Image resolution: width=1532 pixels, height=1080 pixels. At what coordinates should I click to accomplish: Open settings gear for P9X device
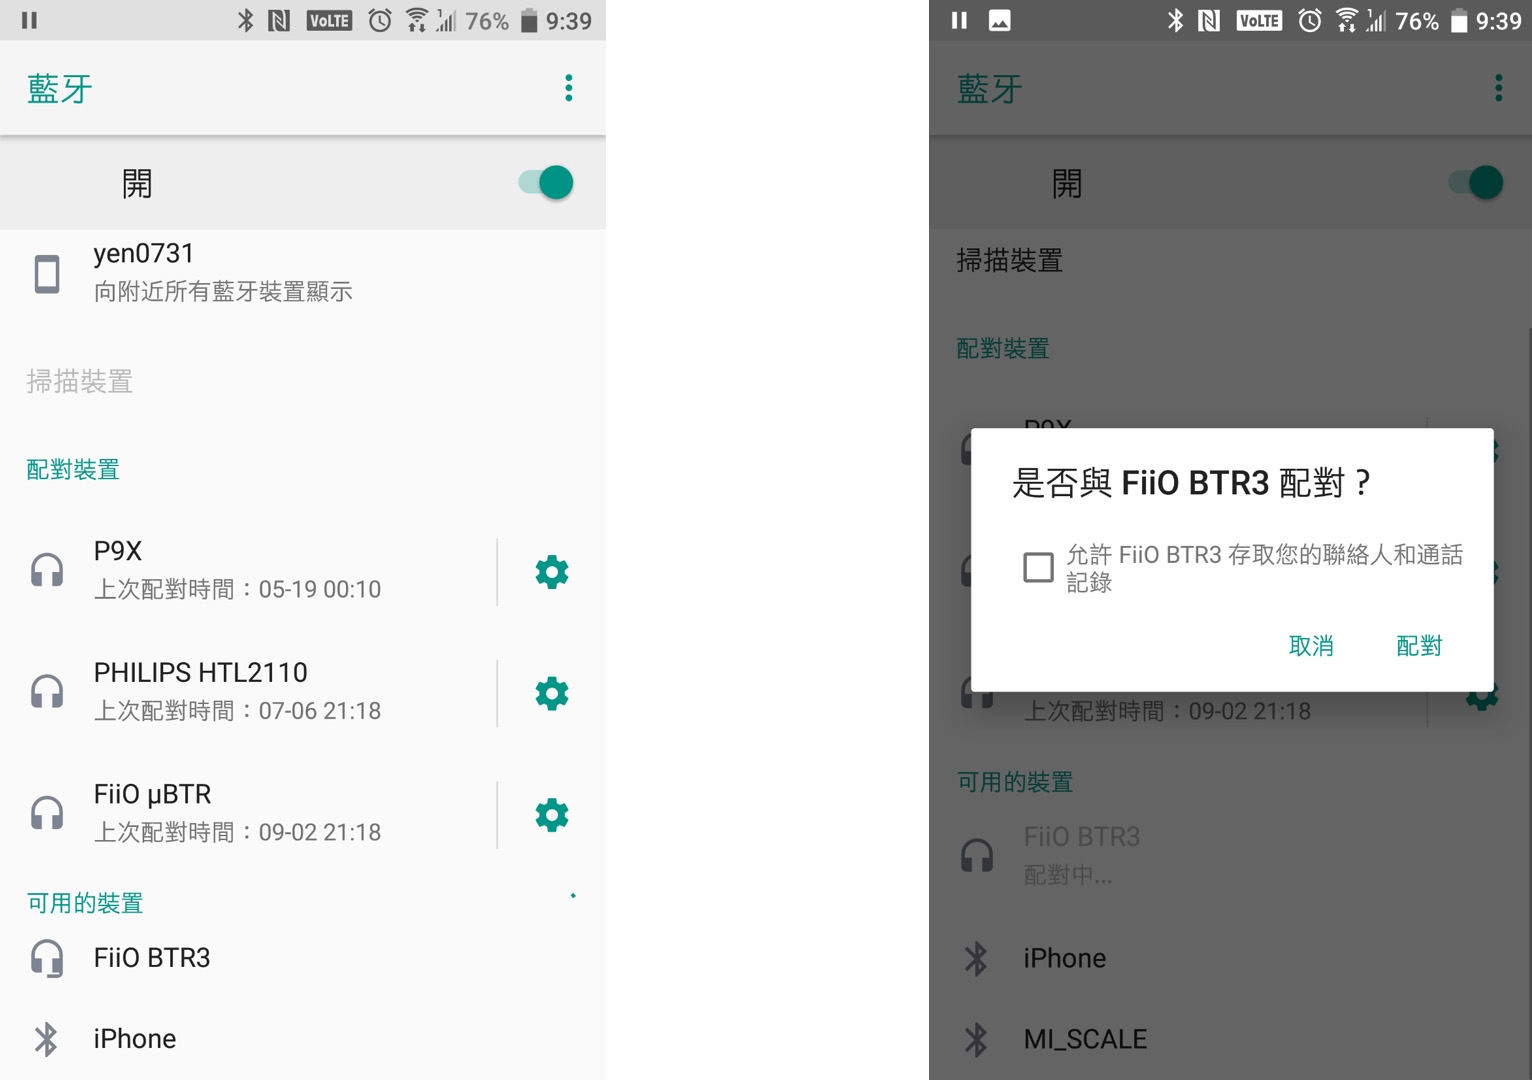[551, 572]
